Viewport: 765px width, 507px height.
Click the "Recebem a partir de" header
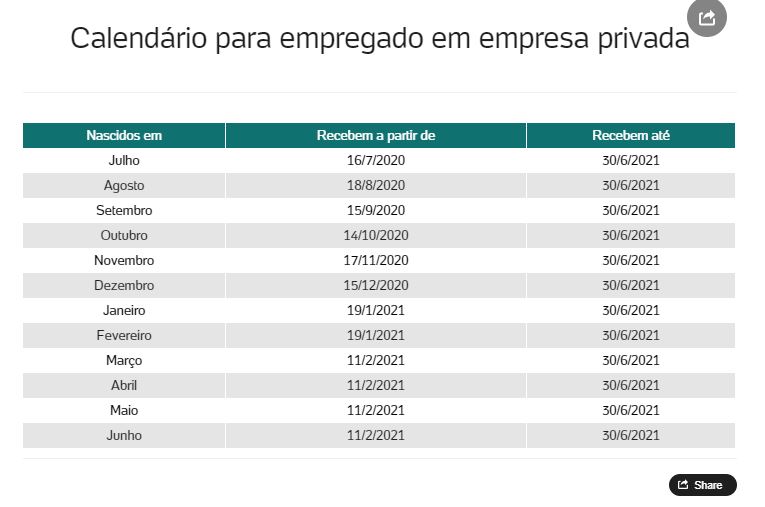(x=376, y=135)
